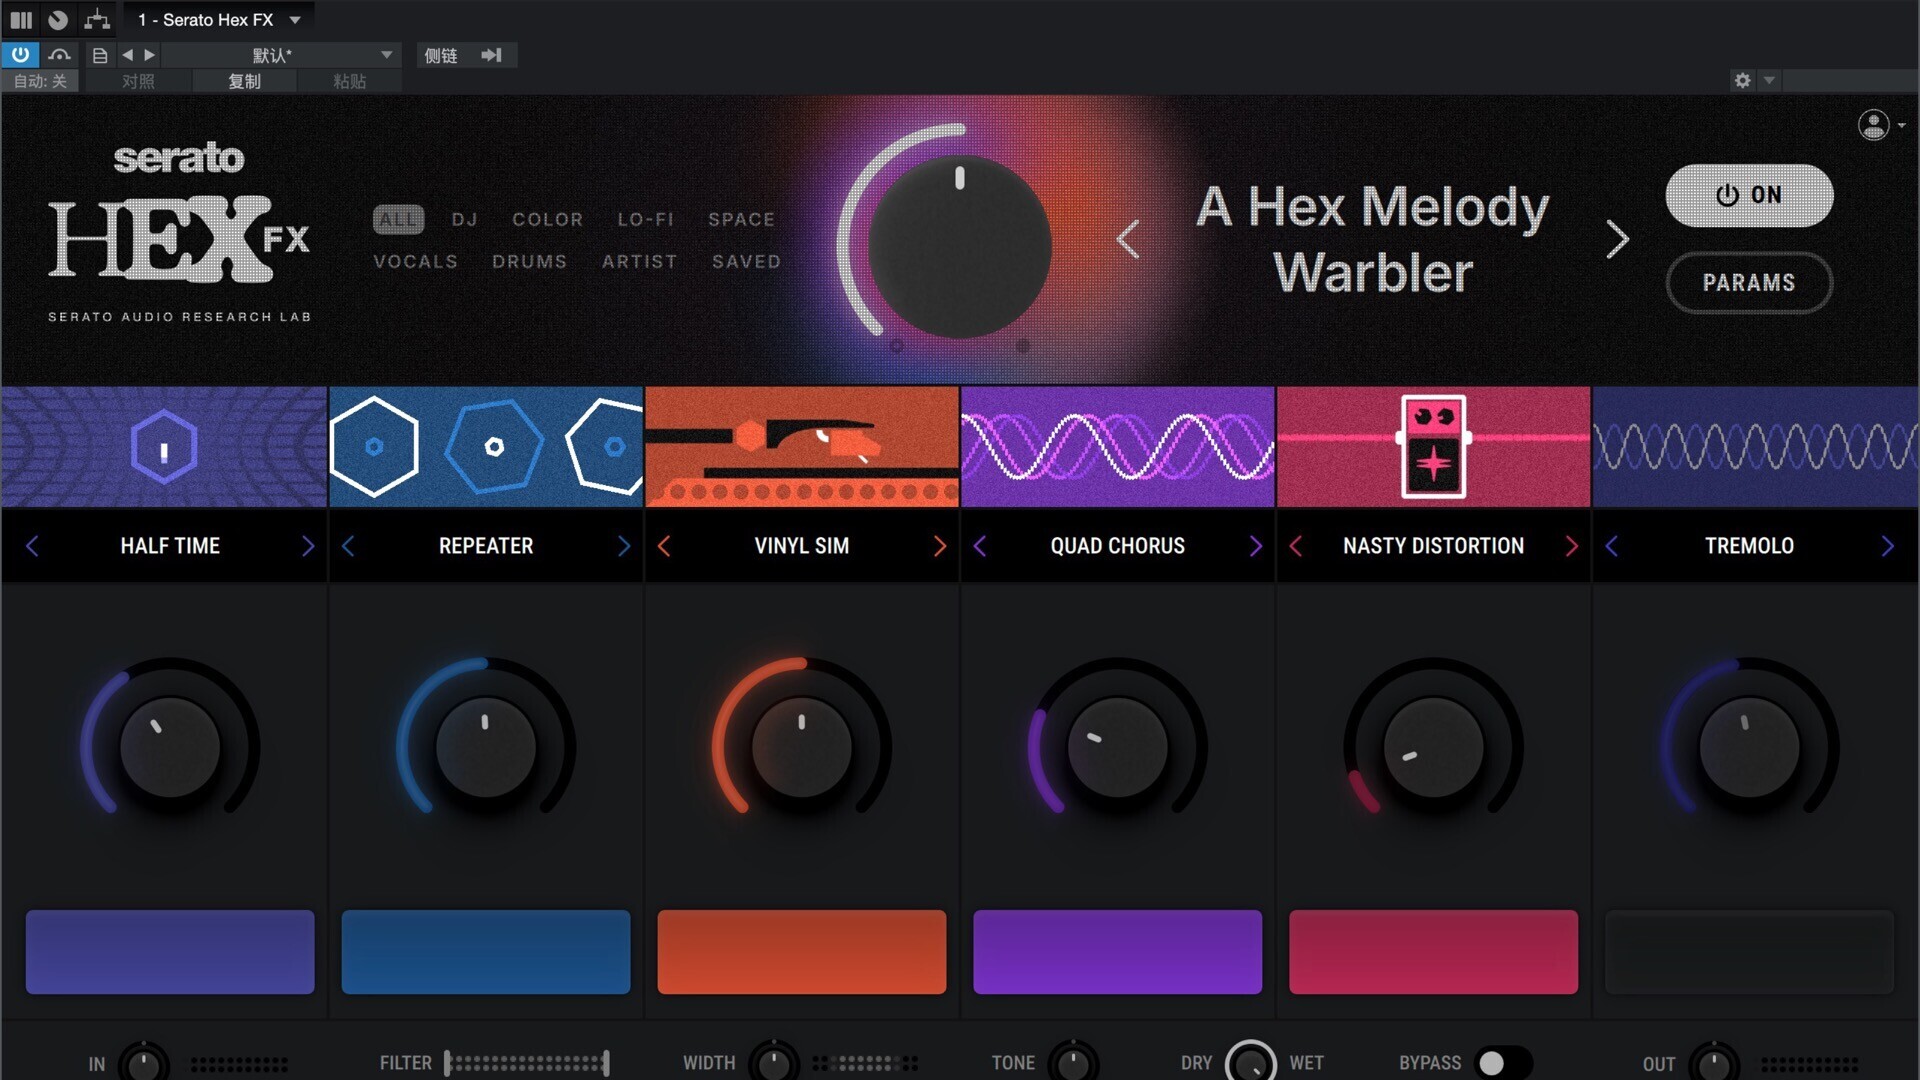Expand the arrow beside the gear icon
Screen dimensions: 1920x1080
1769,80
